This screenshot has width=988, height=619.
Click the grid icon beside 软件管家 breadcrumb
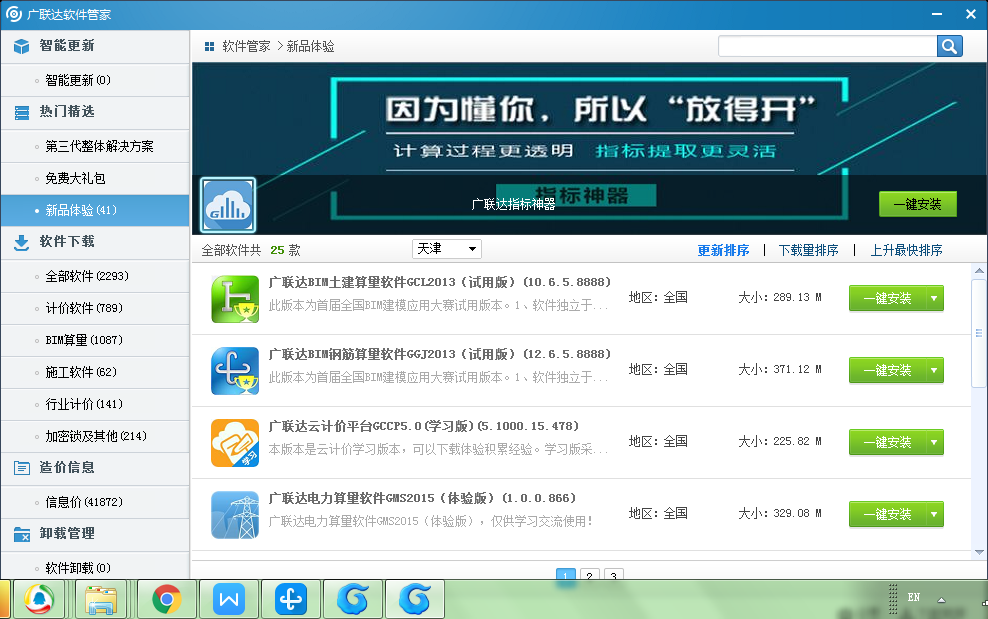click(x=209, y=46)
